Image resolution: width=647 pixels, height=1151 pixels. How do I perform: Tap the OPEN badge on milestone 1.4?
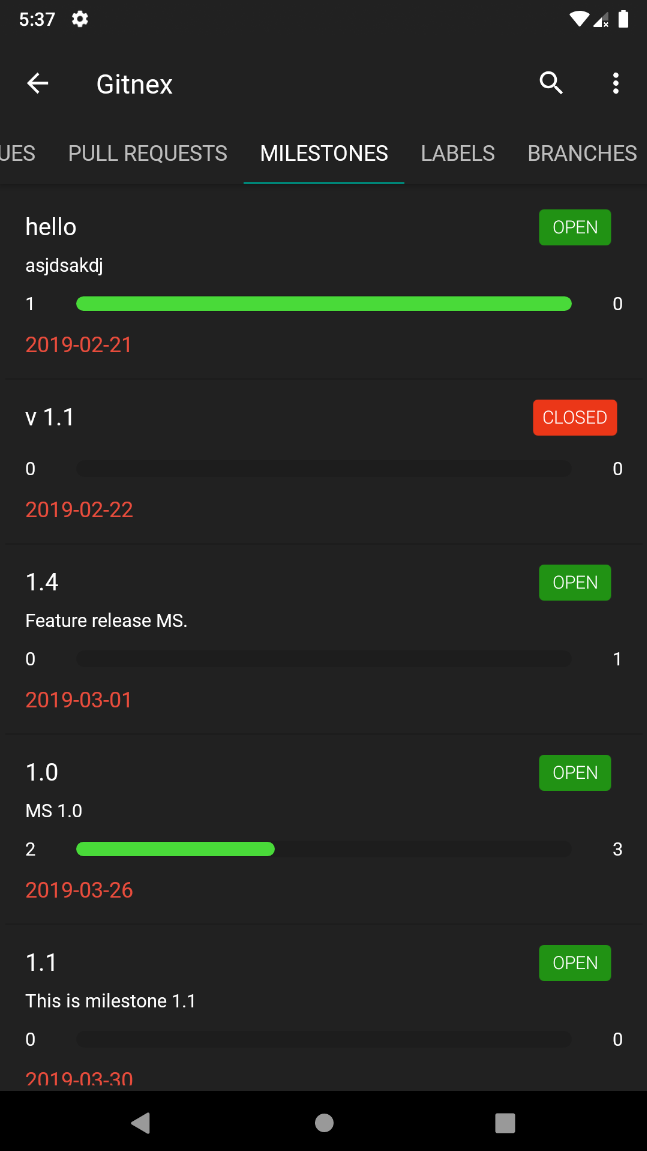coord(575,582)
